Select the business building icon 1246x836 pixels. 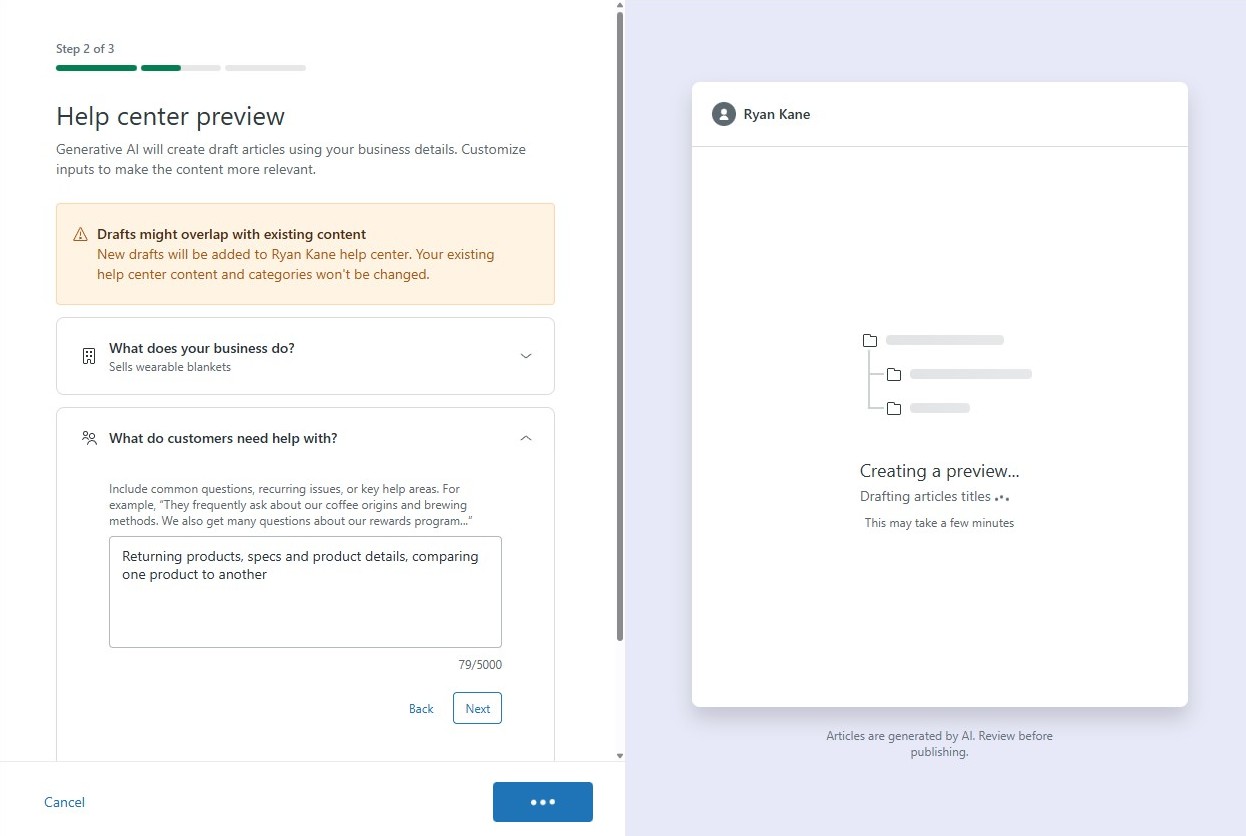(88, 355)
